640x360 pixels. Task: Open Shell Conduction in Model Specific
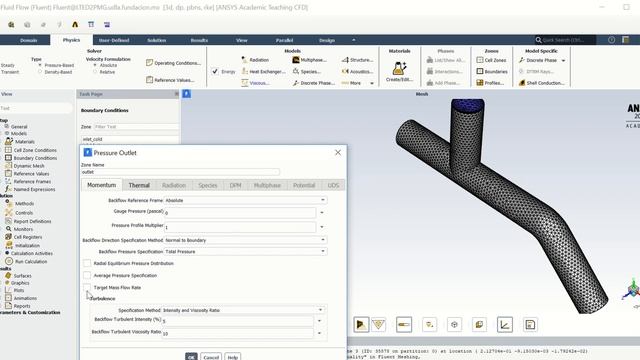pyautogui.click(x=541, y=83)
